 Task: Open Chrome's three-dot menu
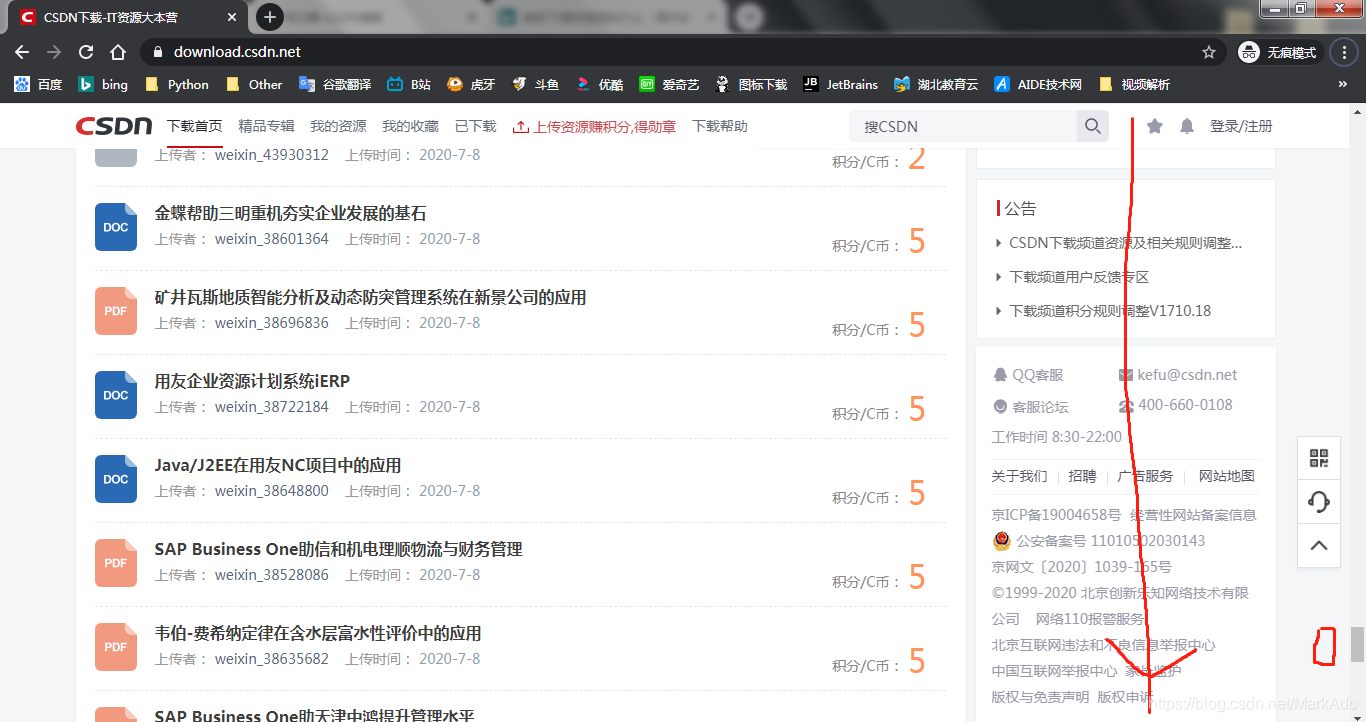[x=1345, y=52]
